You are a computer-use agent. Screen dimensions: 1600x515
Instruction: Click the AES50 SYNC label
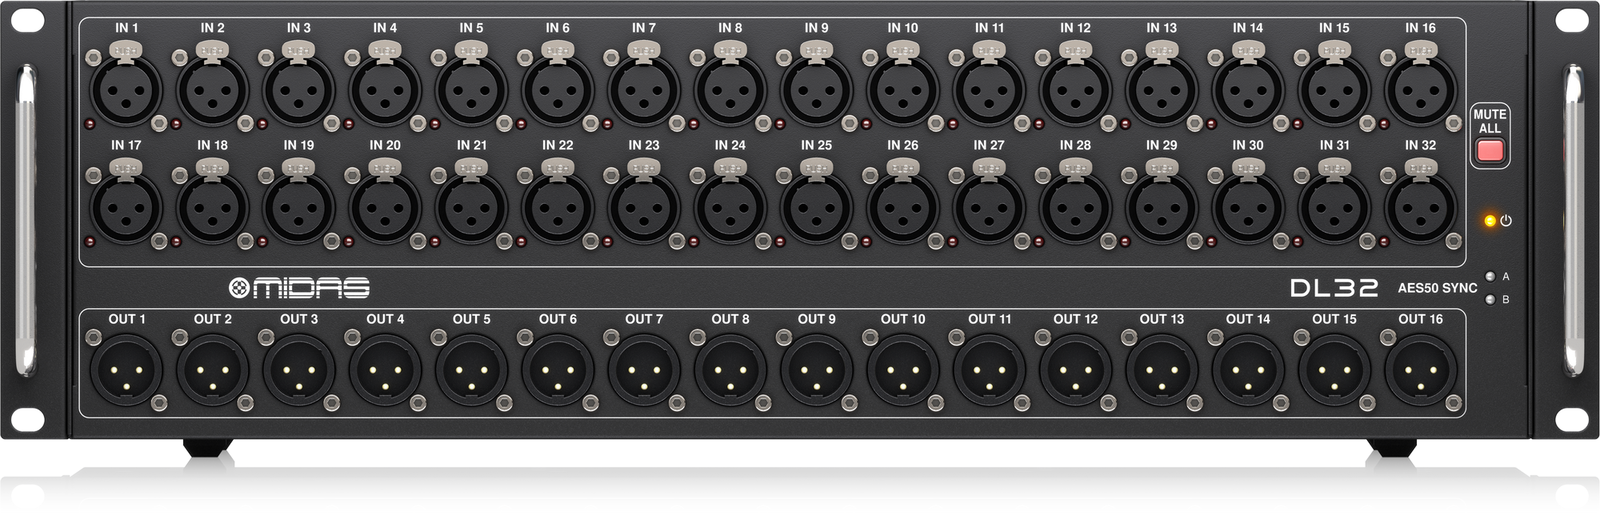[1437, 288]
